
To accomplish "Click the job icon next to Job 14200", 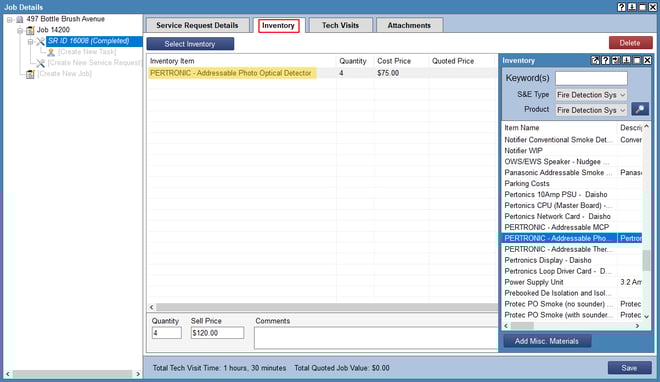I will coord(30,30).
